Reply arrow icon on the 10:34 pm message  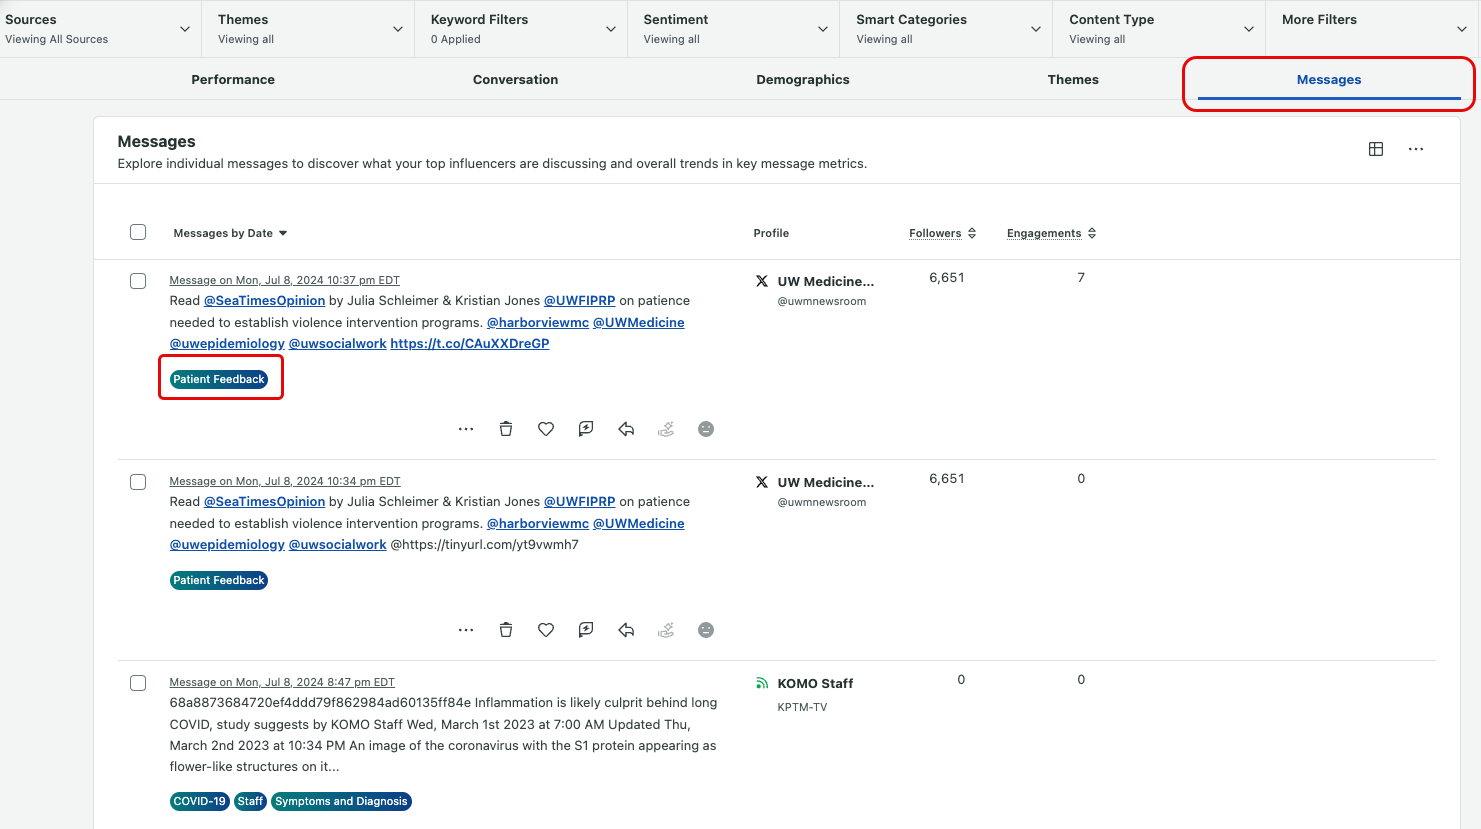click(x=626, y=630)
